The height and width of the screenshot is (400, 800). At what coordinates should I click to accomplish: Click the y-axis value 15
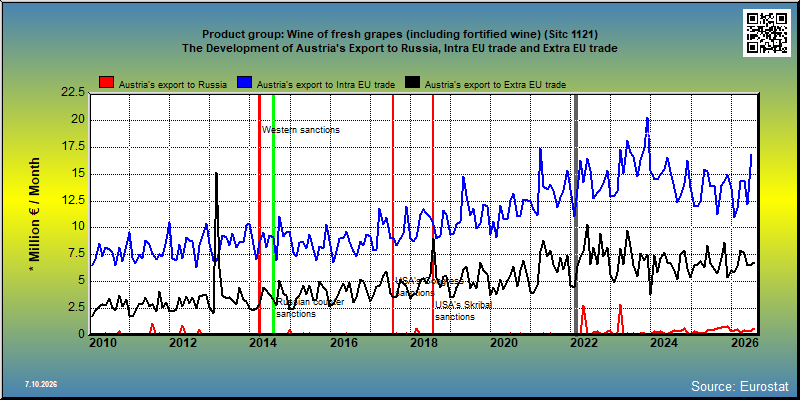[79, 174]
